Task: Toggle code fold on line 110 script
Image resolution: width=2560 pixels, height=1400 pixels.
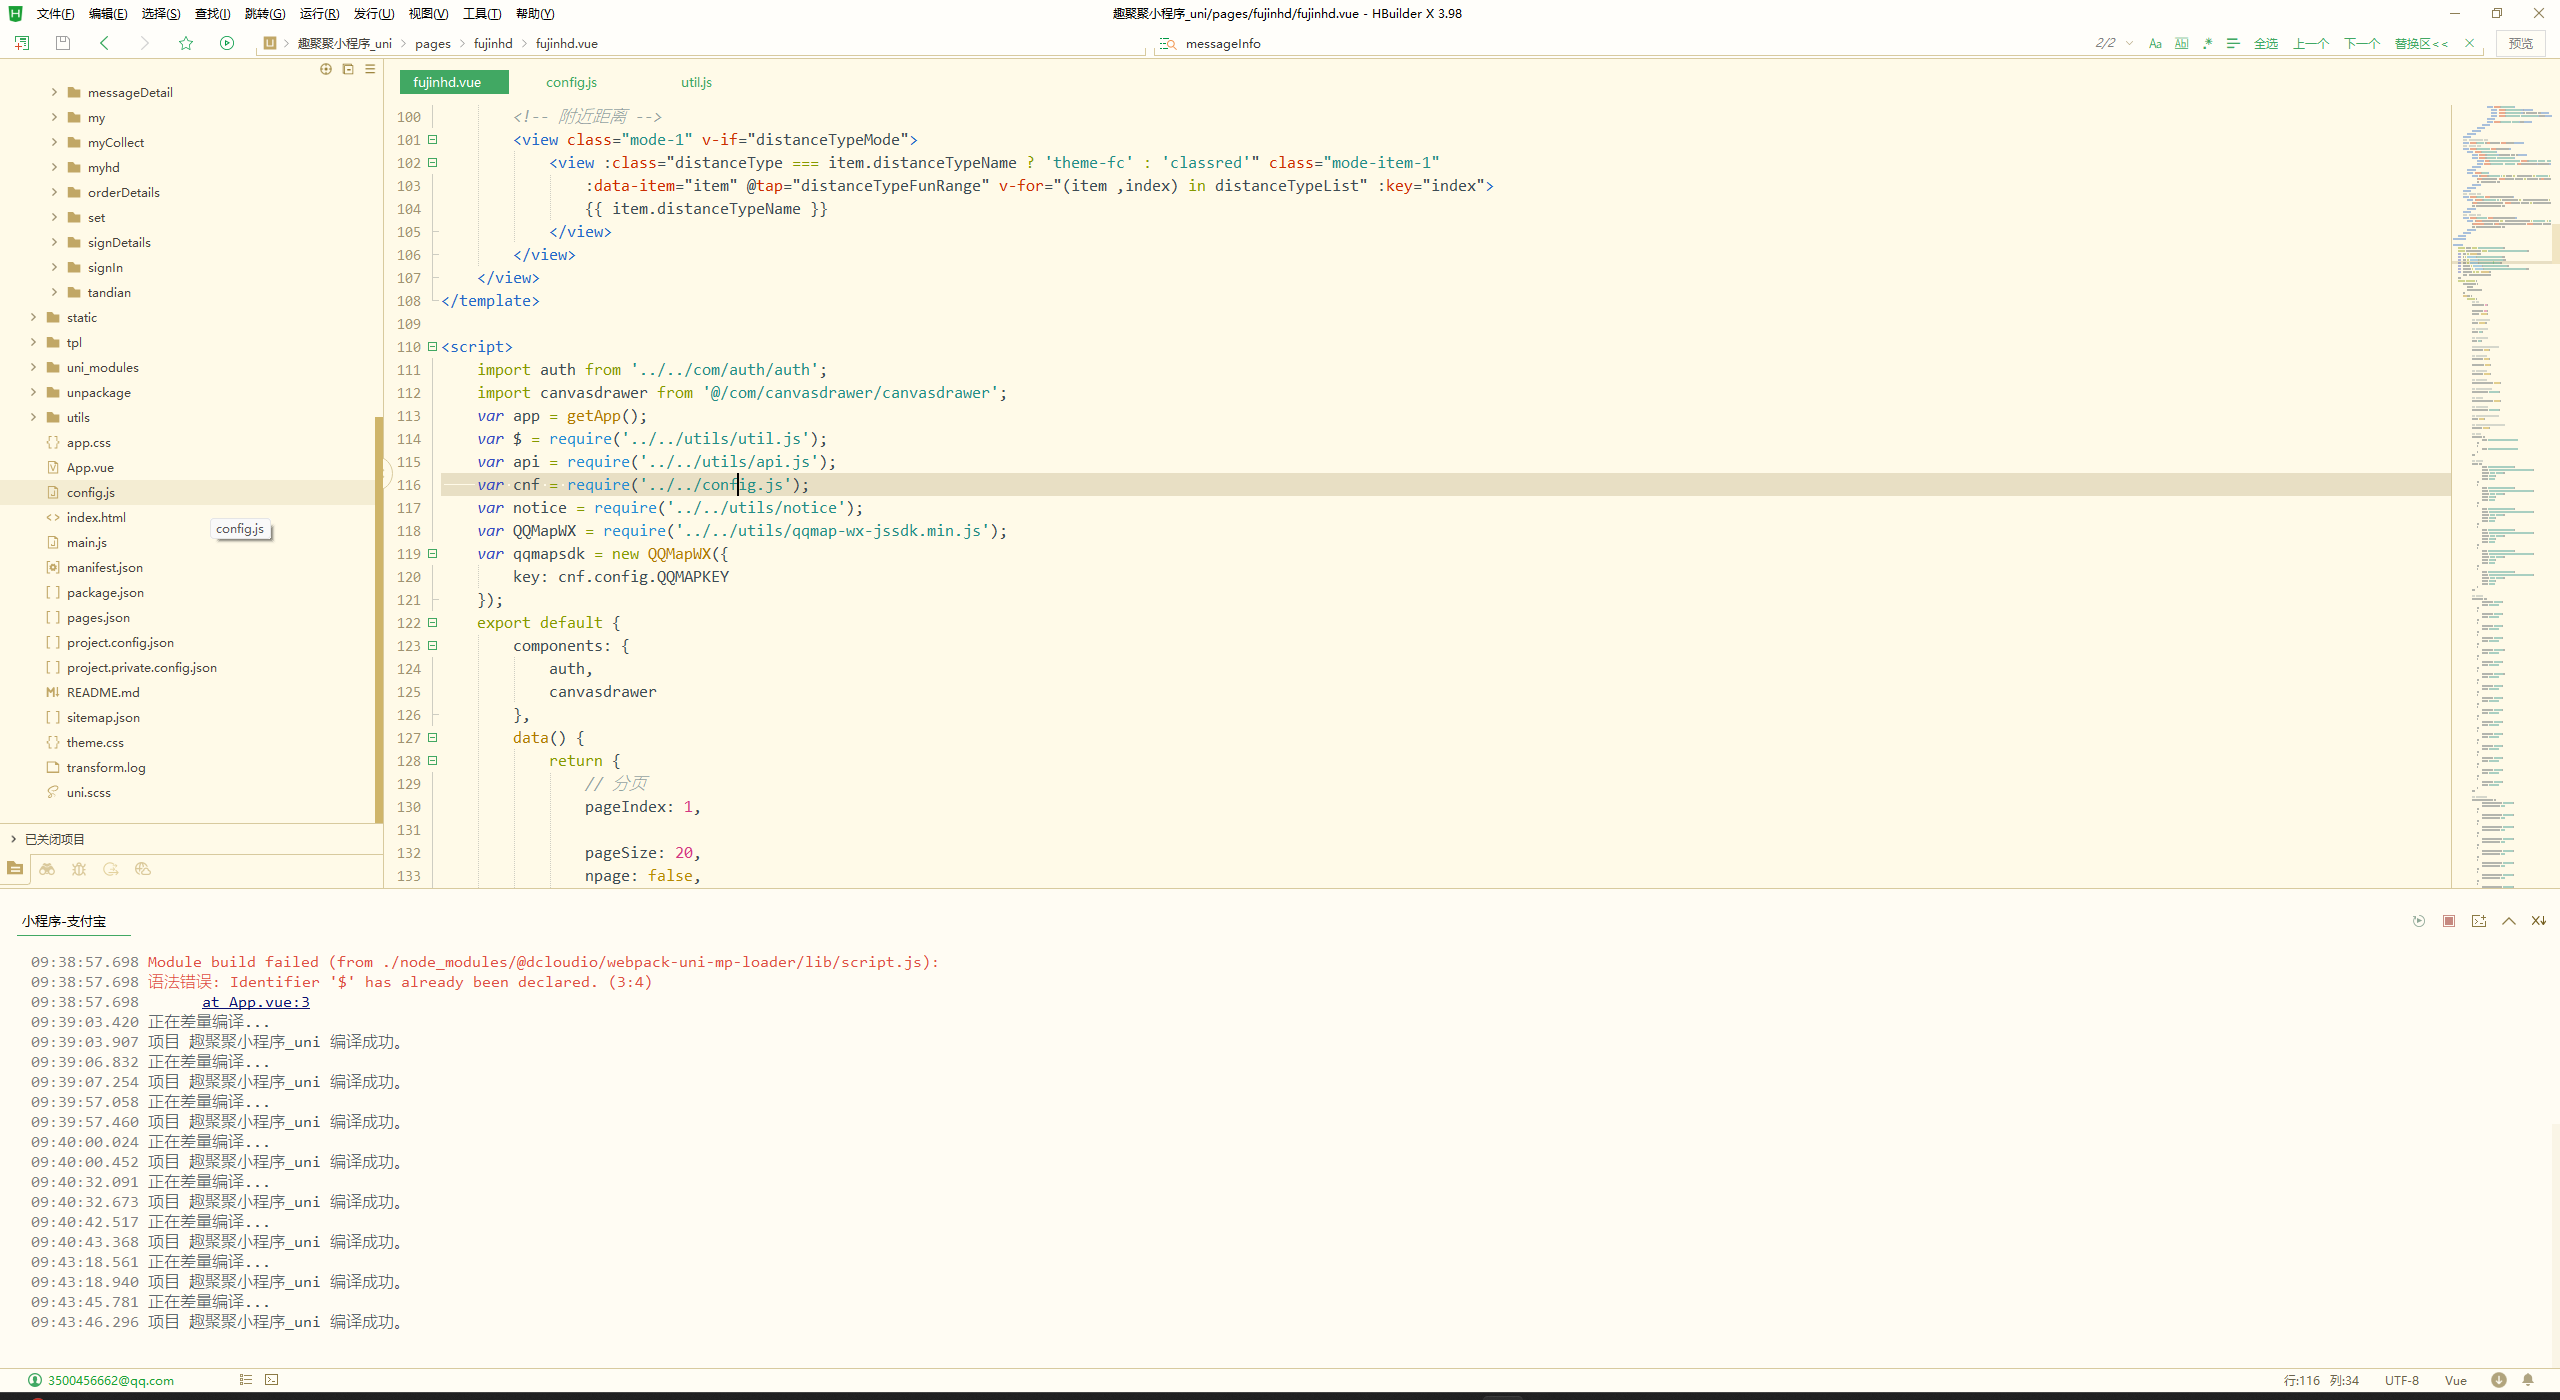Action: pos(433,347)
